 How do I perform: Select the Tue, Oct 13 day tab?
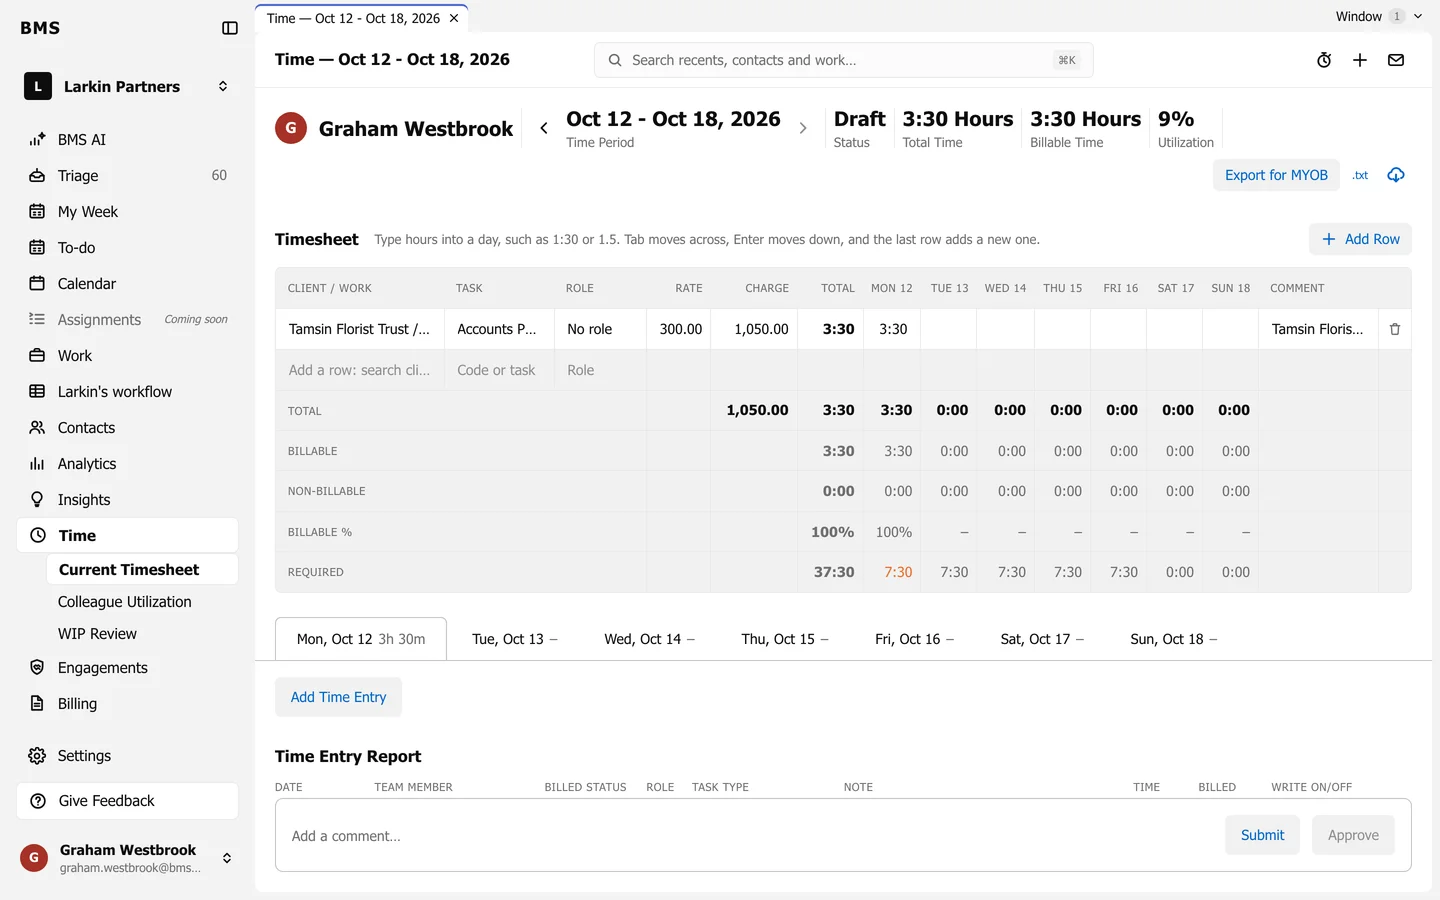pos(515,639)
